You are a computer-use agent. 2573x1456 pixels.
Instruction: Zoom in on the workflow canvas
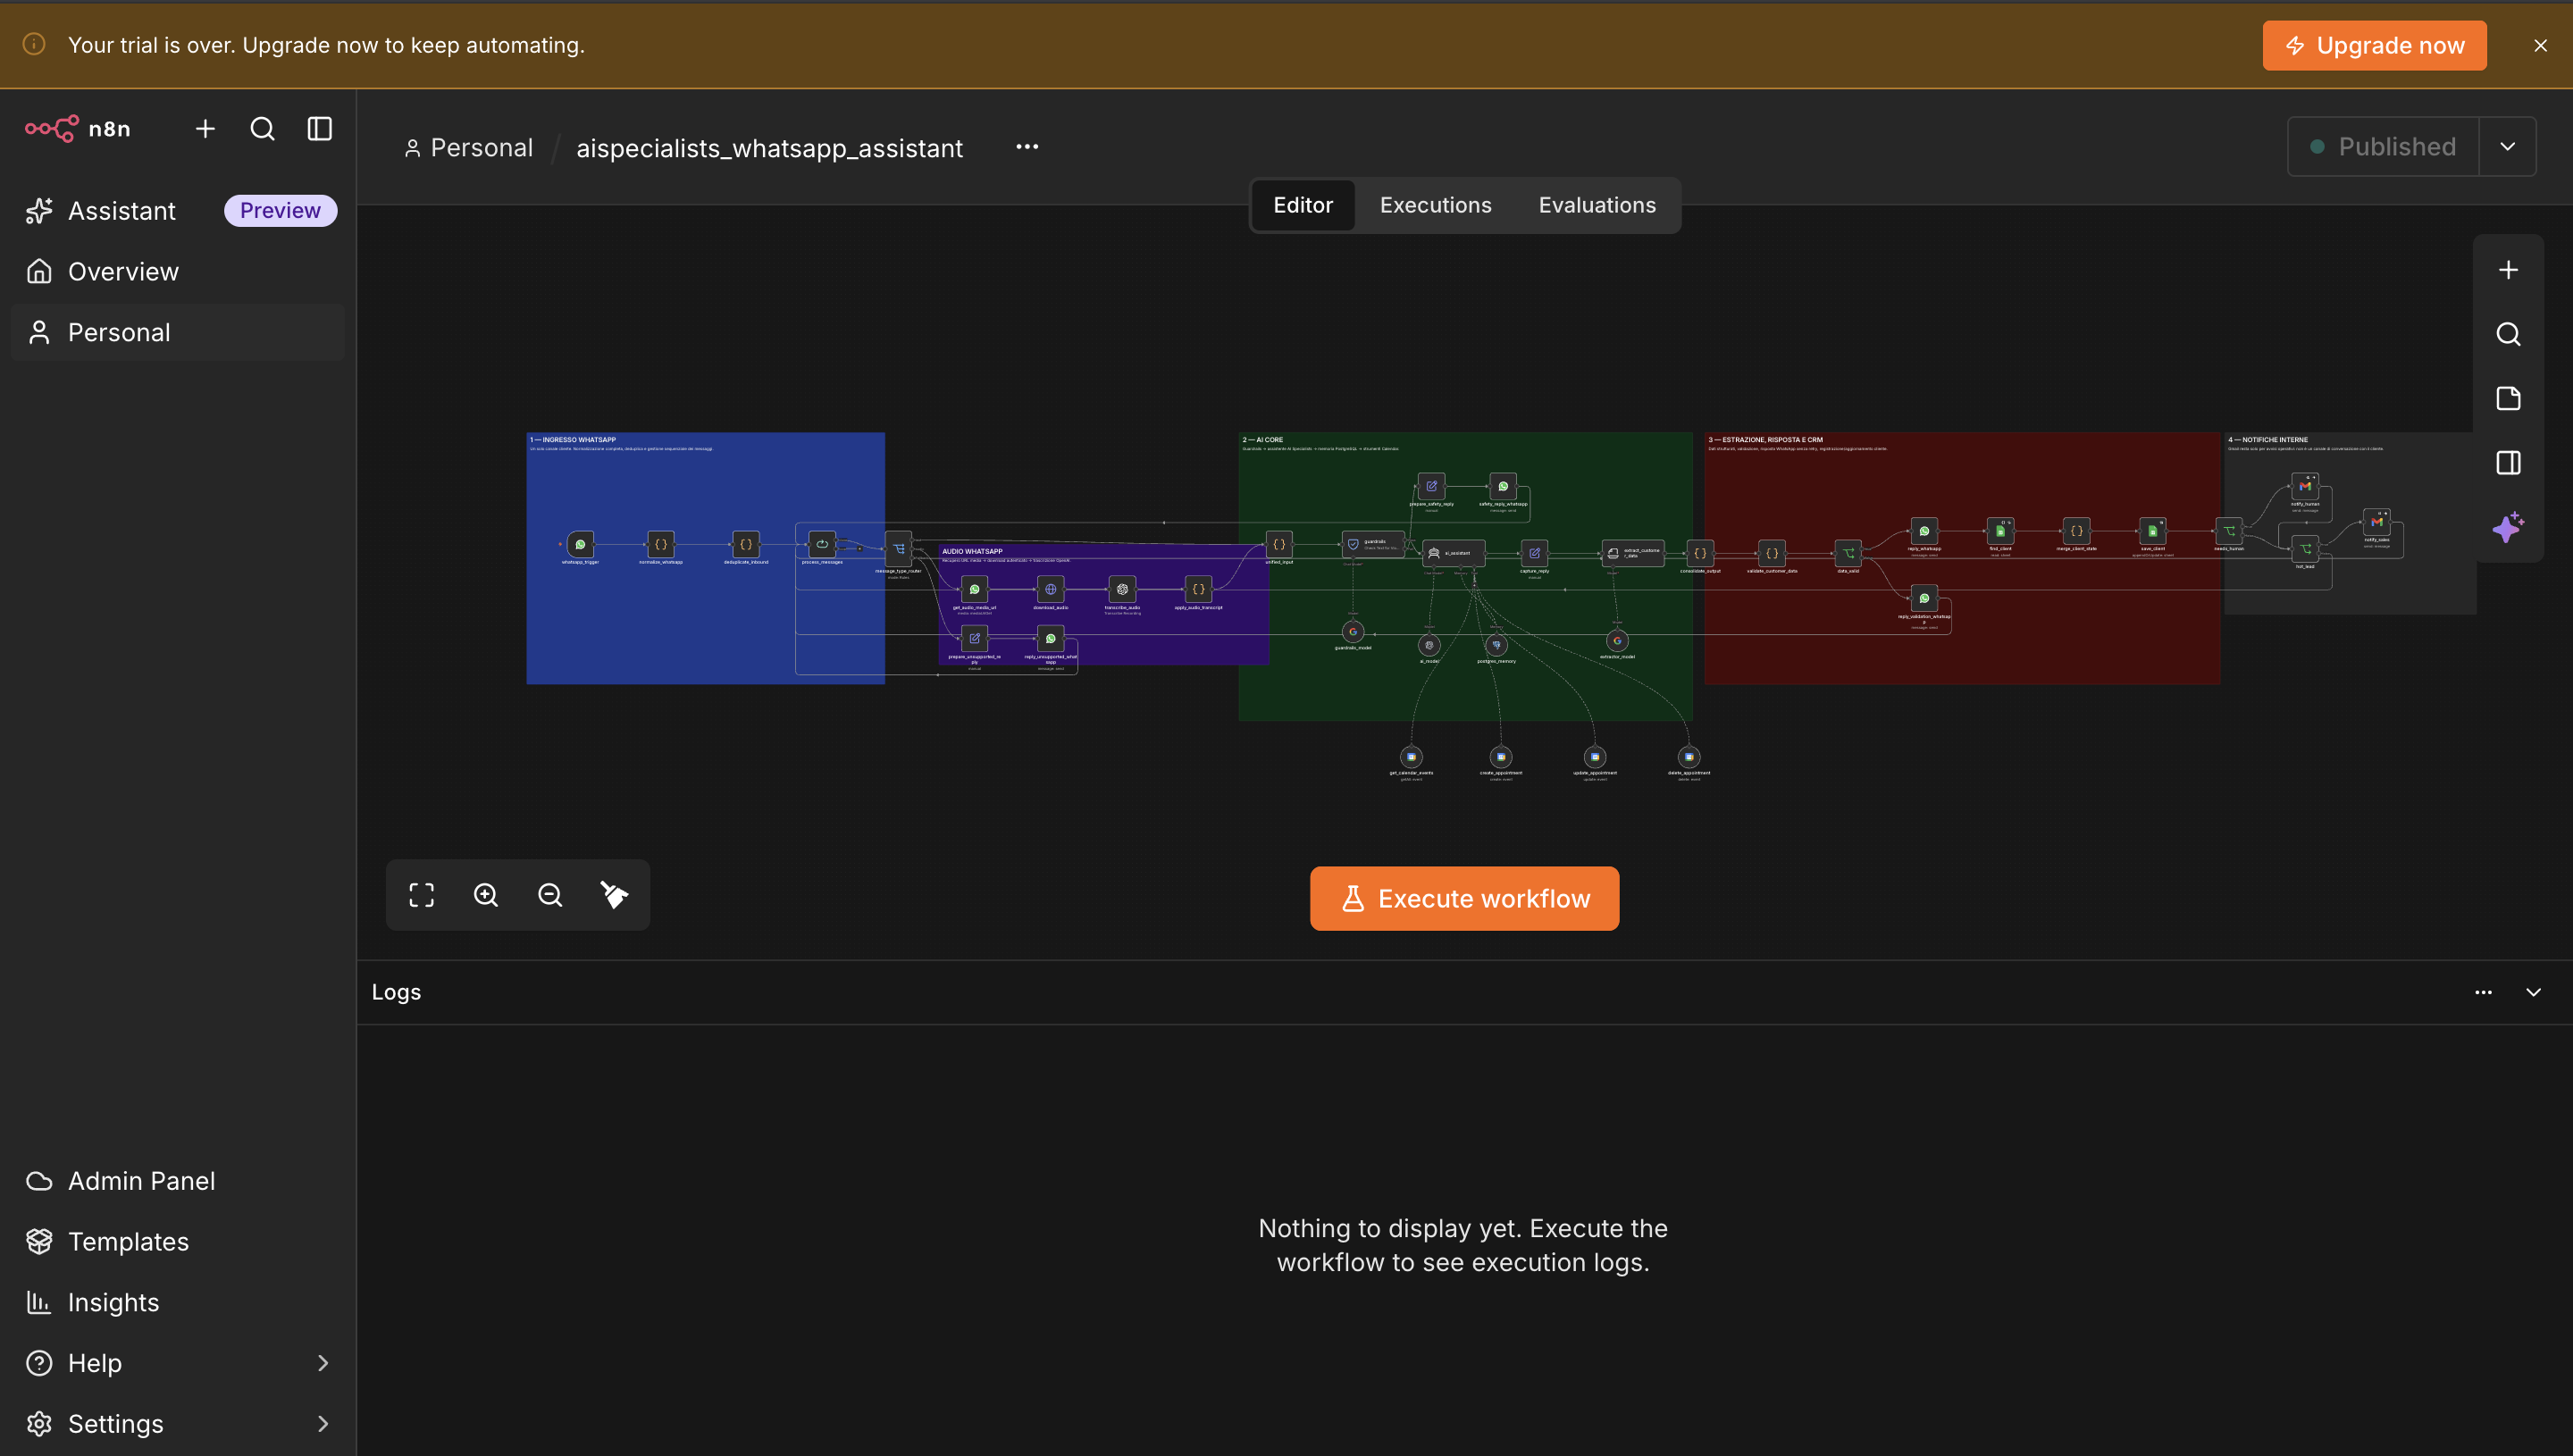click(x=486, y=895)
